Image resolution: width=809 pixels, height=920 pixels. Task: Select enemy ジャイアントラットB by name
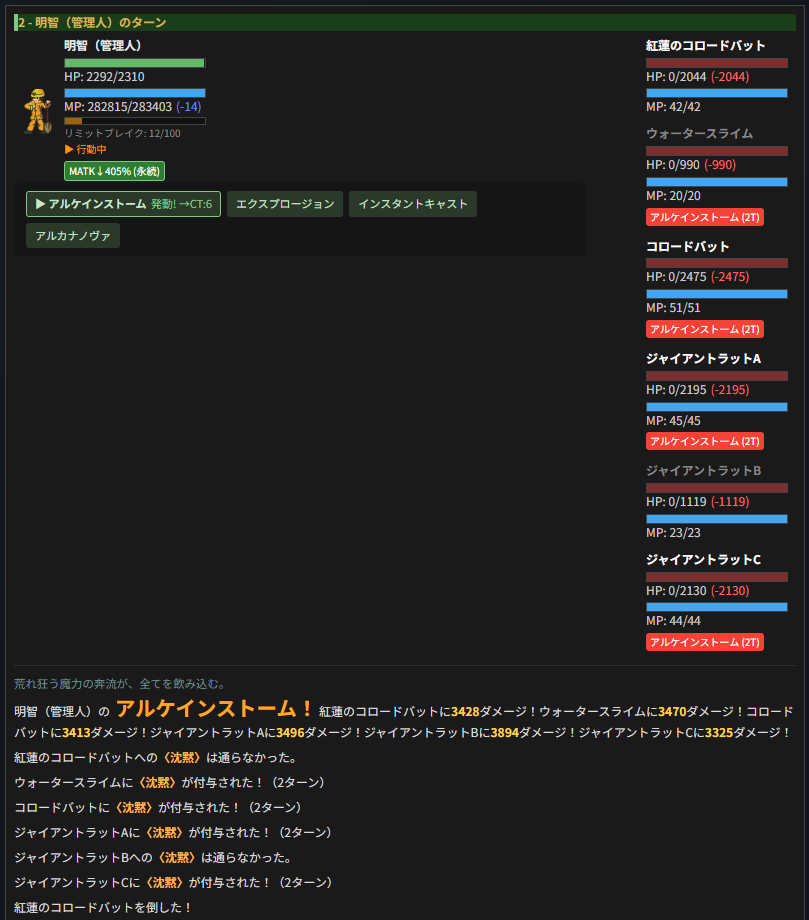tap(703, 470)
